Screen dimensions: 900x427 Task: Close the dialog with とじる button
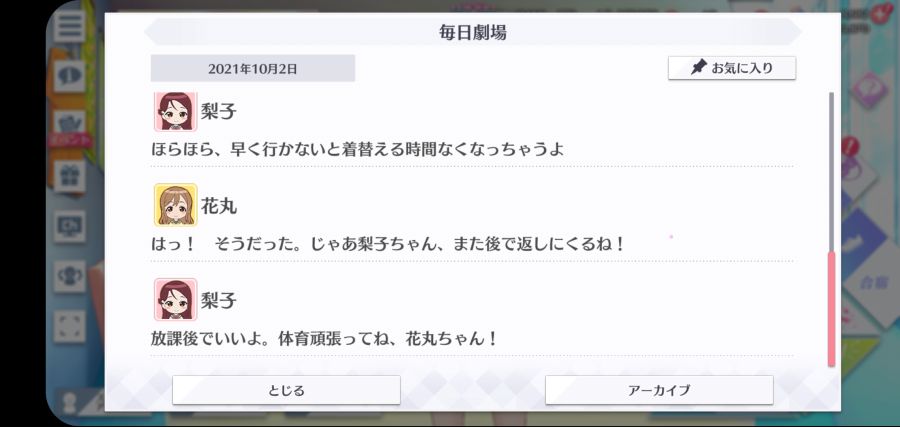click(286, 390)
